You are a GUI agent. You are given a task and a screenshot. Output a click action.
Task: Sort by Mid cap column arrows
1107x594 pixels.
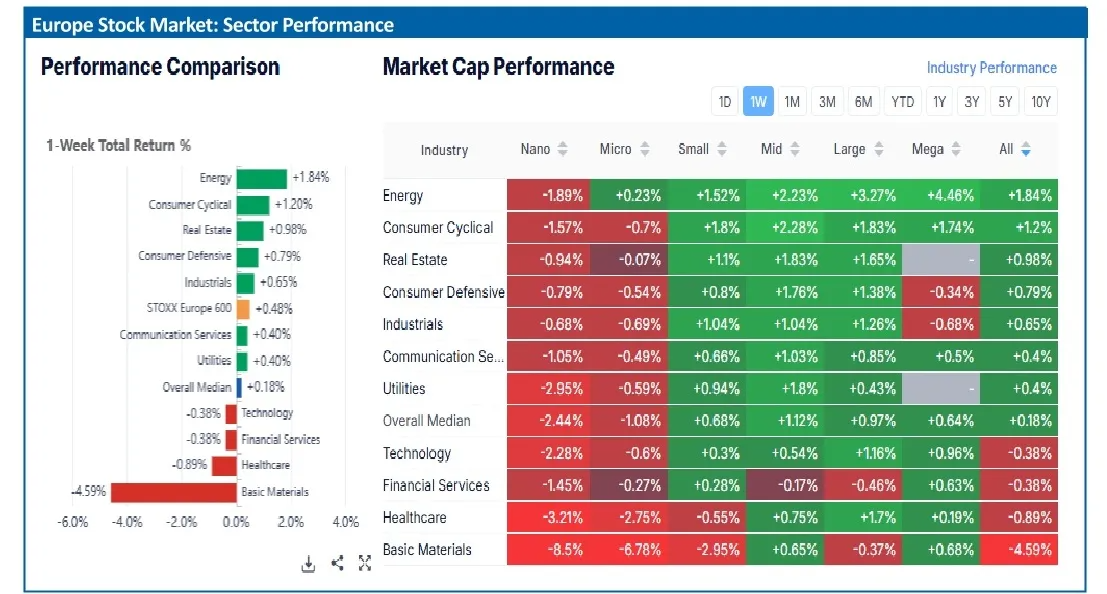[794, 149]
